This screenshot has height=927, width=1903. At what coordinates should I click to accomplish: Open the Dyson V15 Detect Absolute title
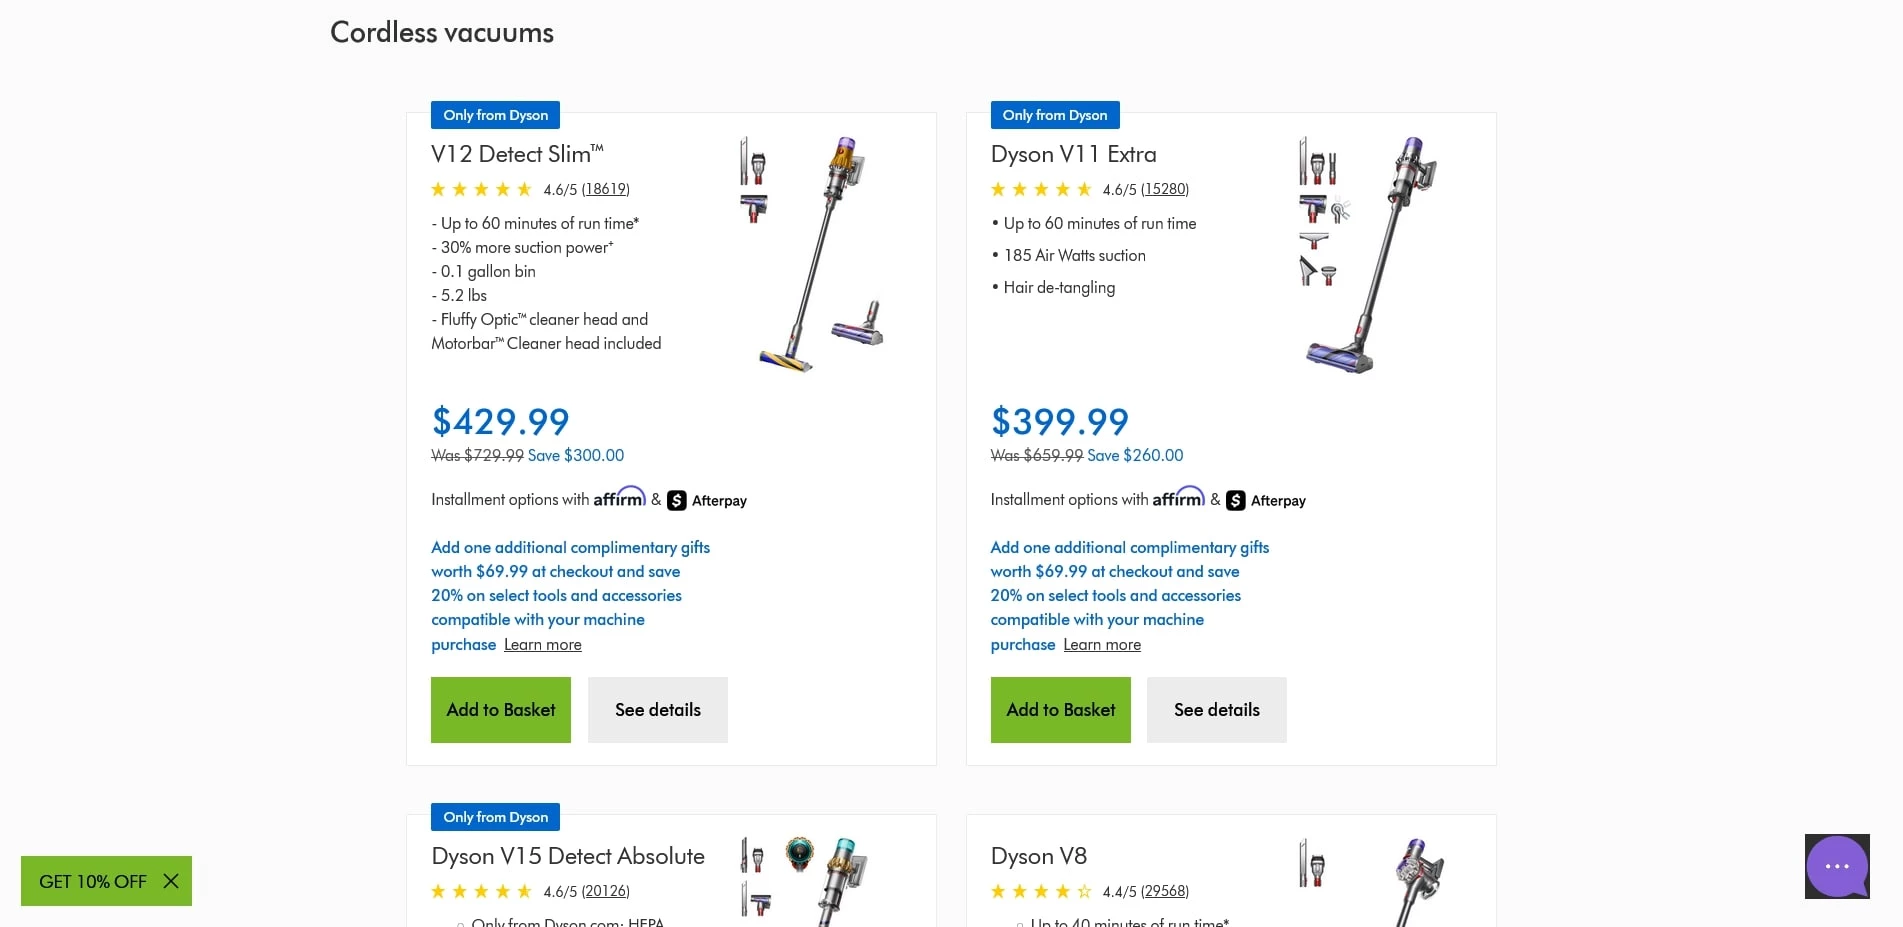(x=567, y=856)
